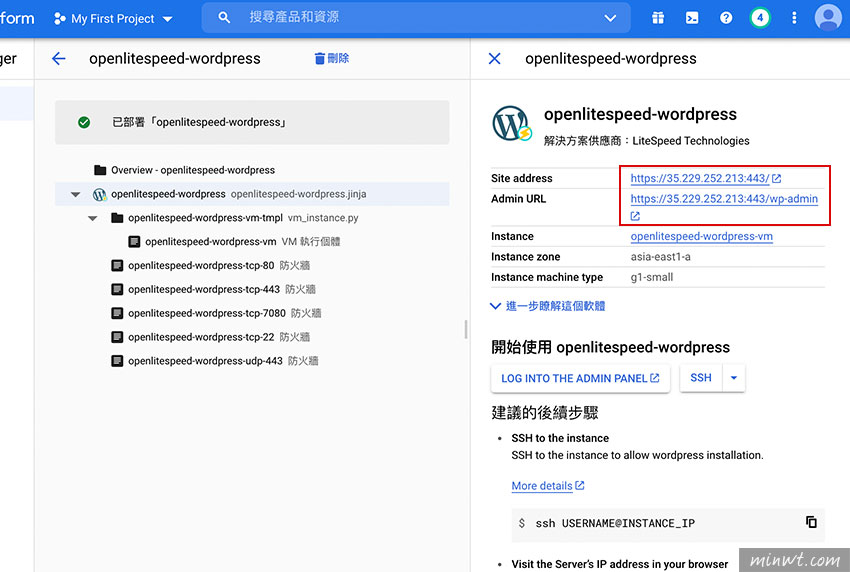
Task: View notifications badge showing 4
Action: click(760, 18)
